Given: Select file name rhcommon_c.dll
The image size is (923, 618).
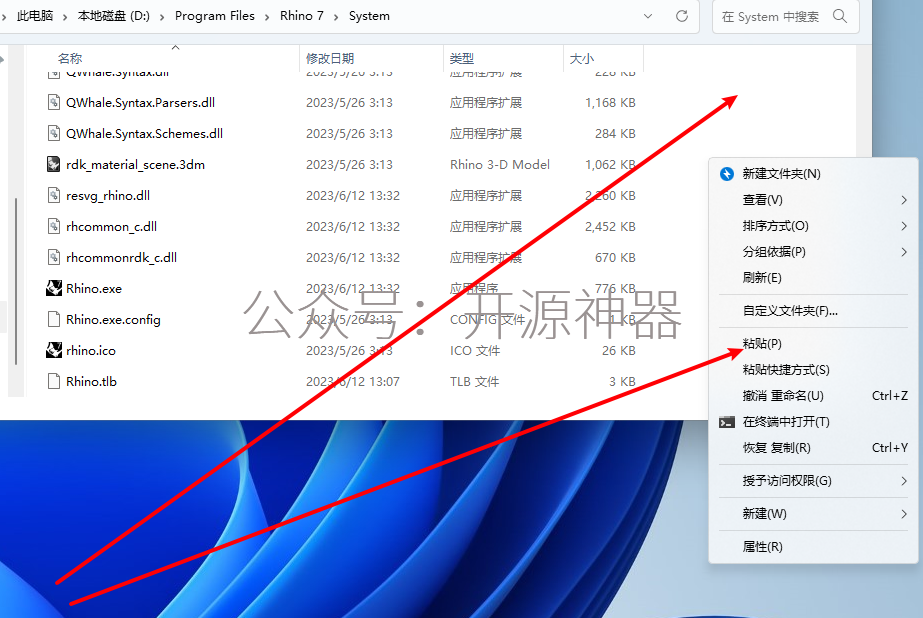Looking at the screenshot, I should (x=111, y=227).
